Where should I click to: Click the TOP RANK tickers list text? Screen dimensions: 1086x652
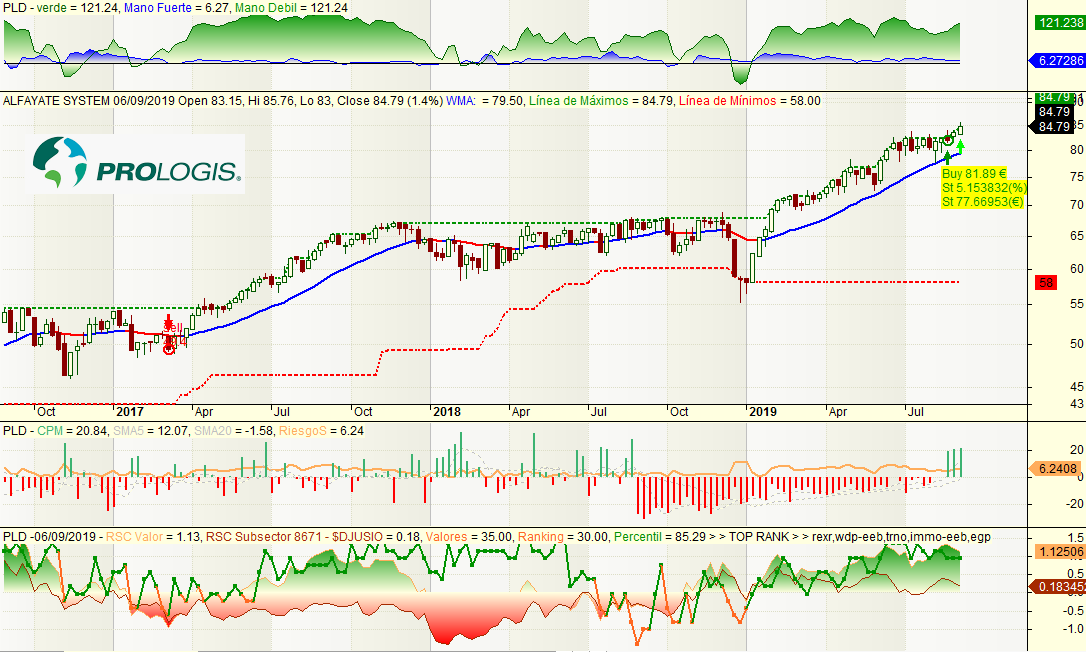point(901,537)
